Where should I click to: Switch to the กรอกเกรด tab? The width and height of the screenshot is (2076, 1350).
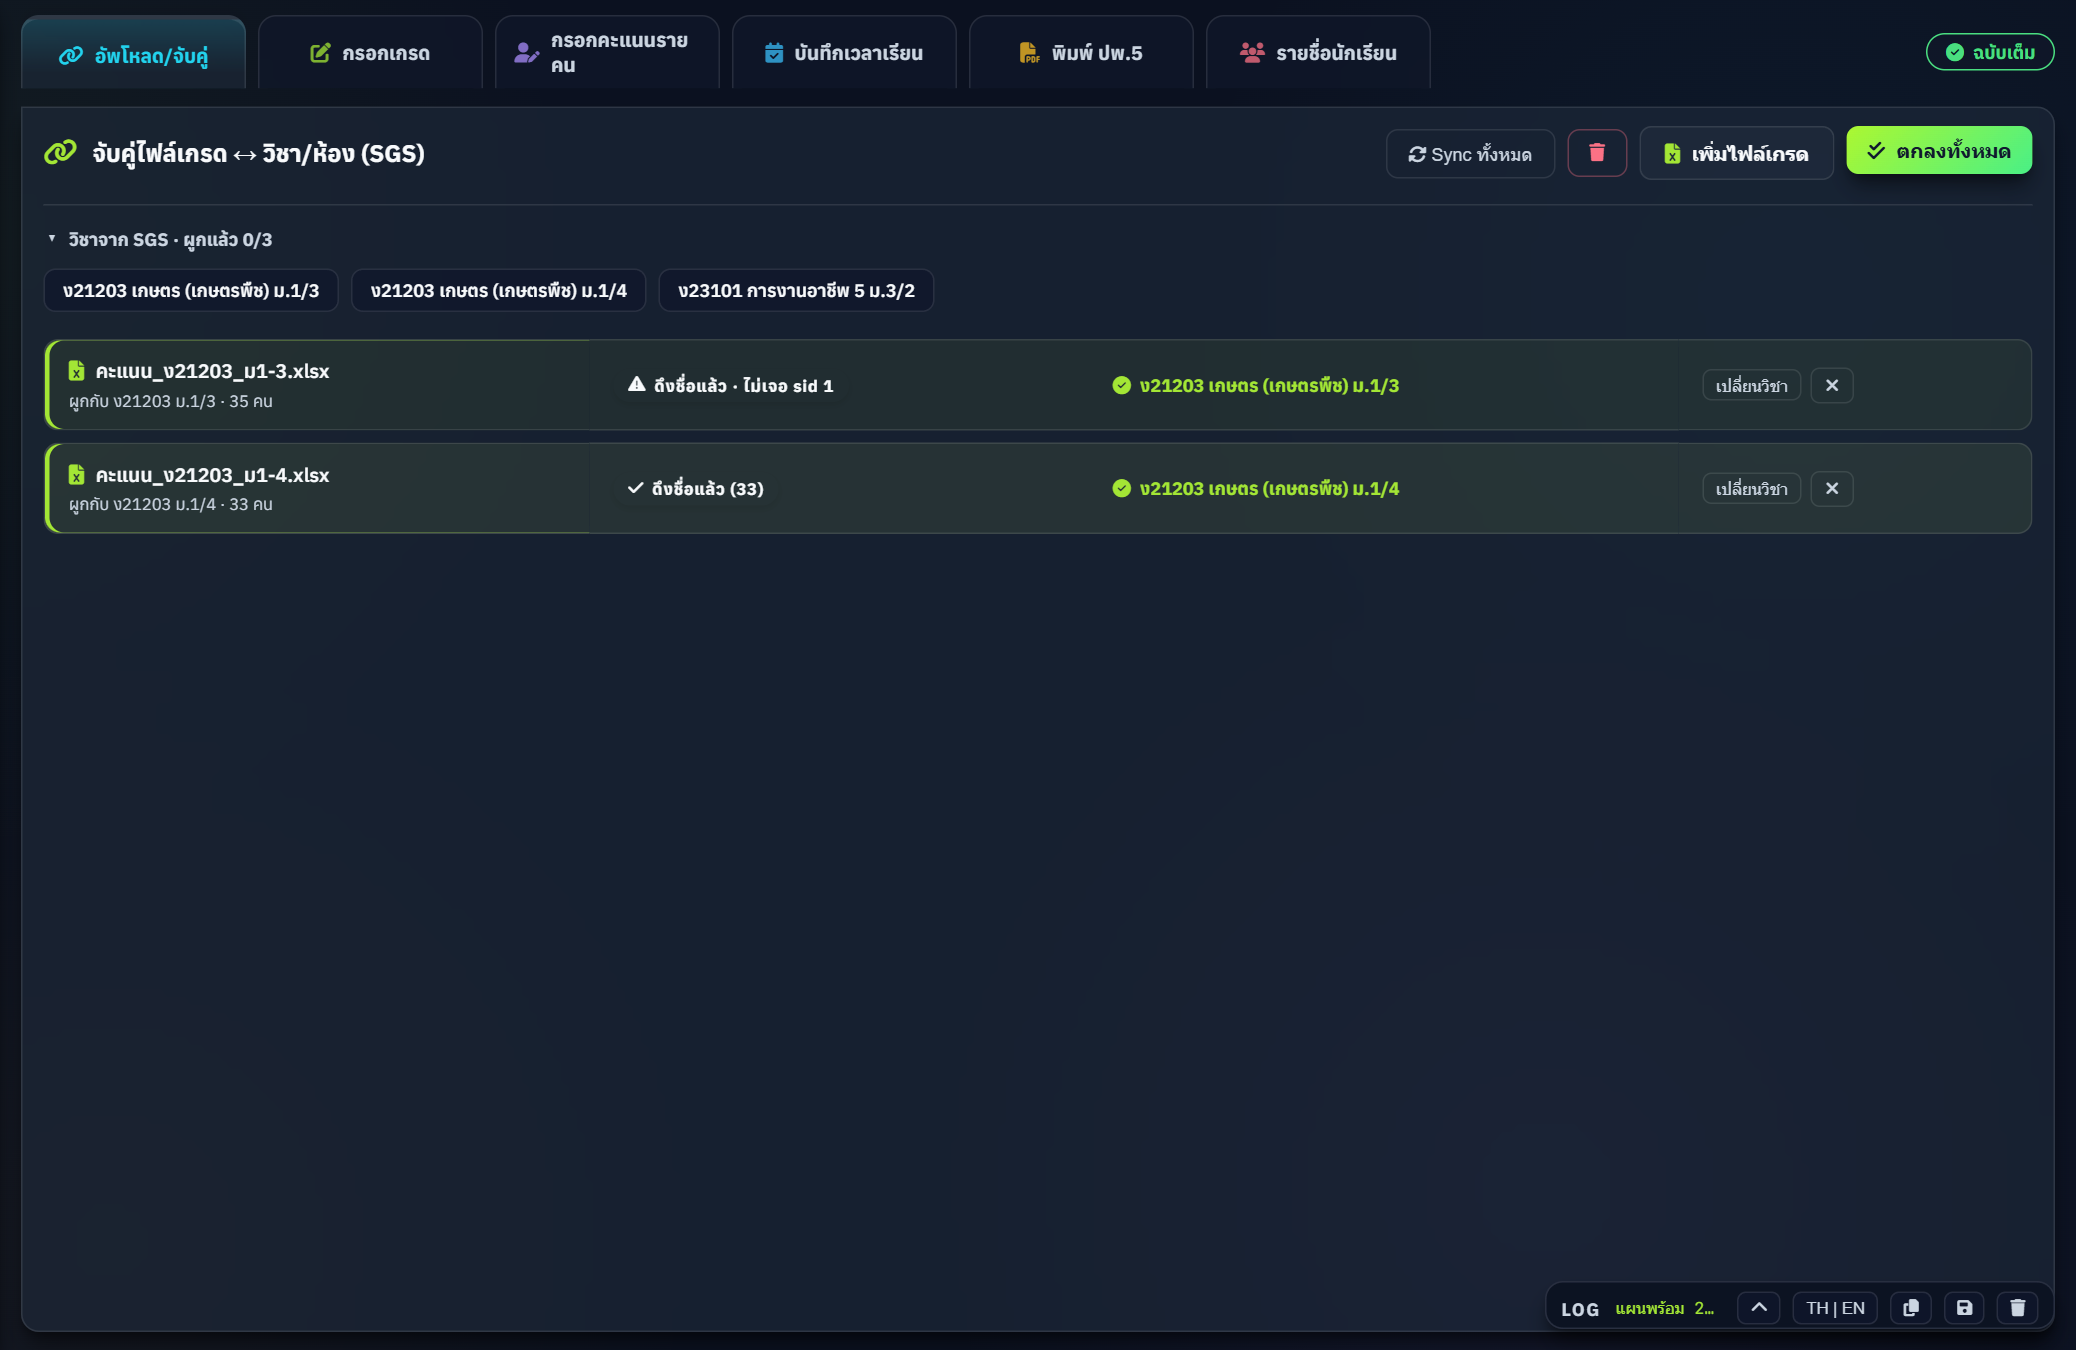tap(370, 53)
